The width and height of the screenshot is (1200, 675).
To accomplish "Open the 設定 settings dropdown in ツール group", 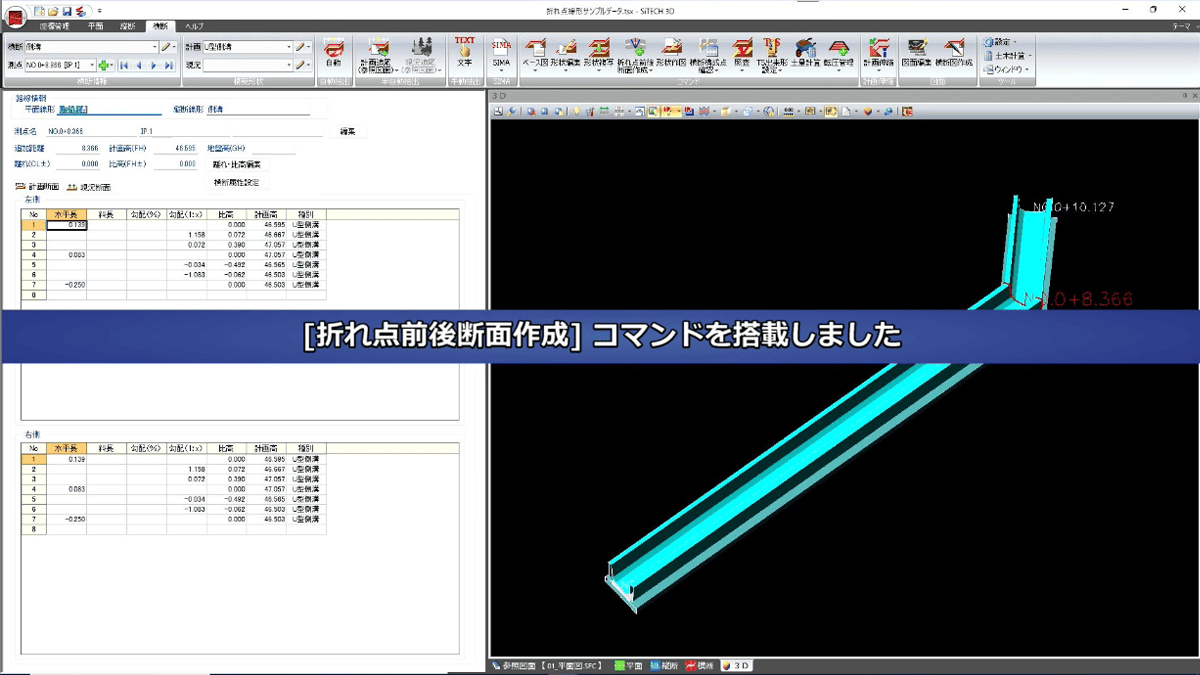I will click(x=1000, y=42).
